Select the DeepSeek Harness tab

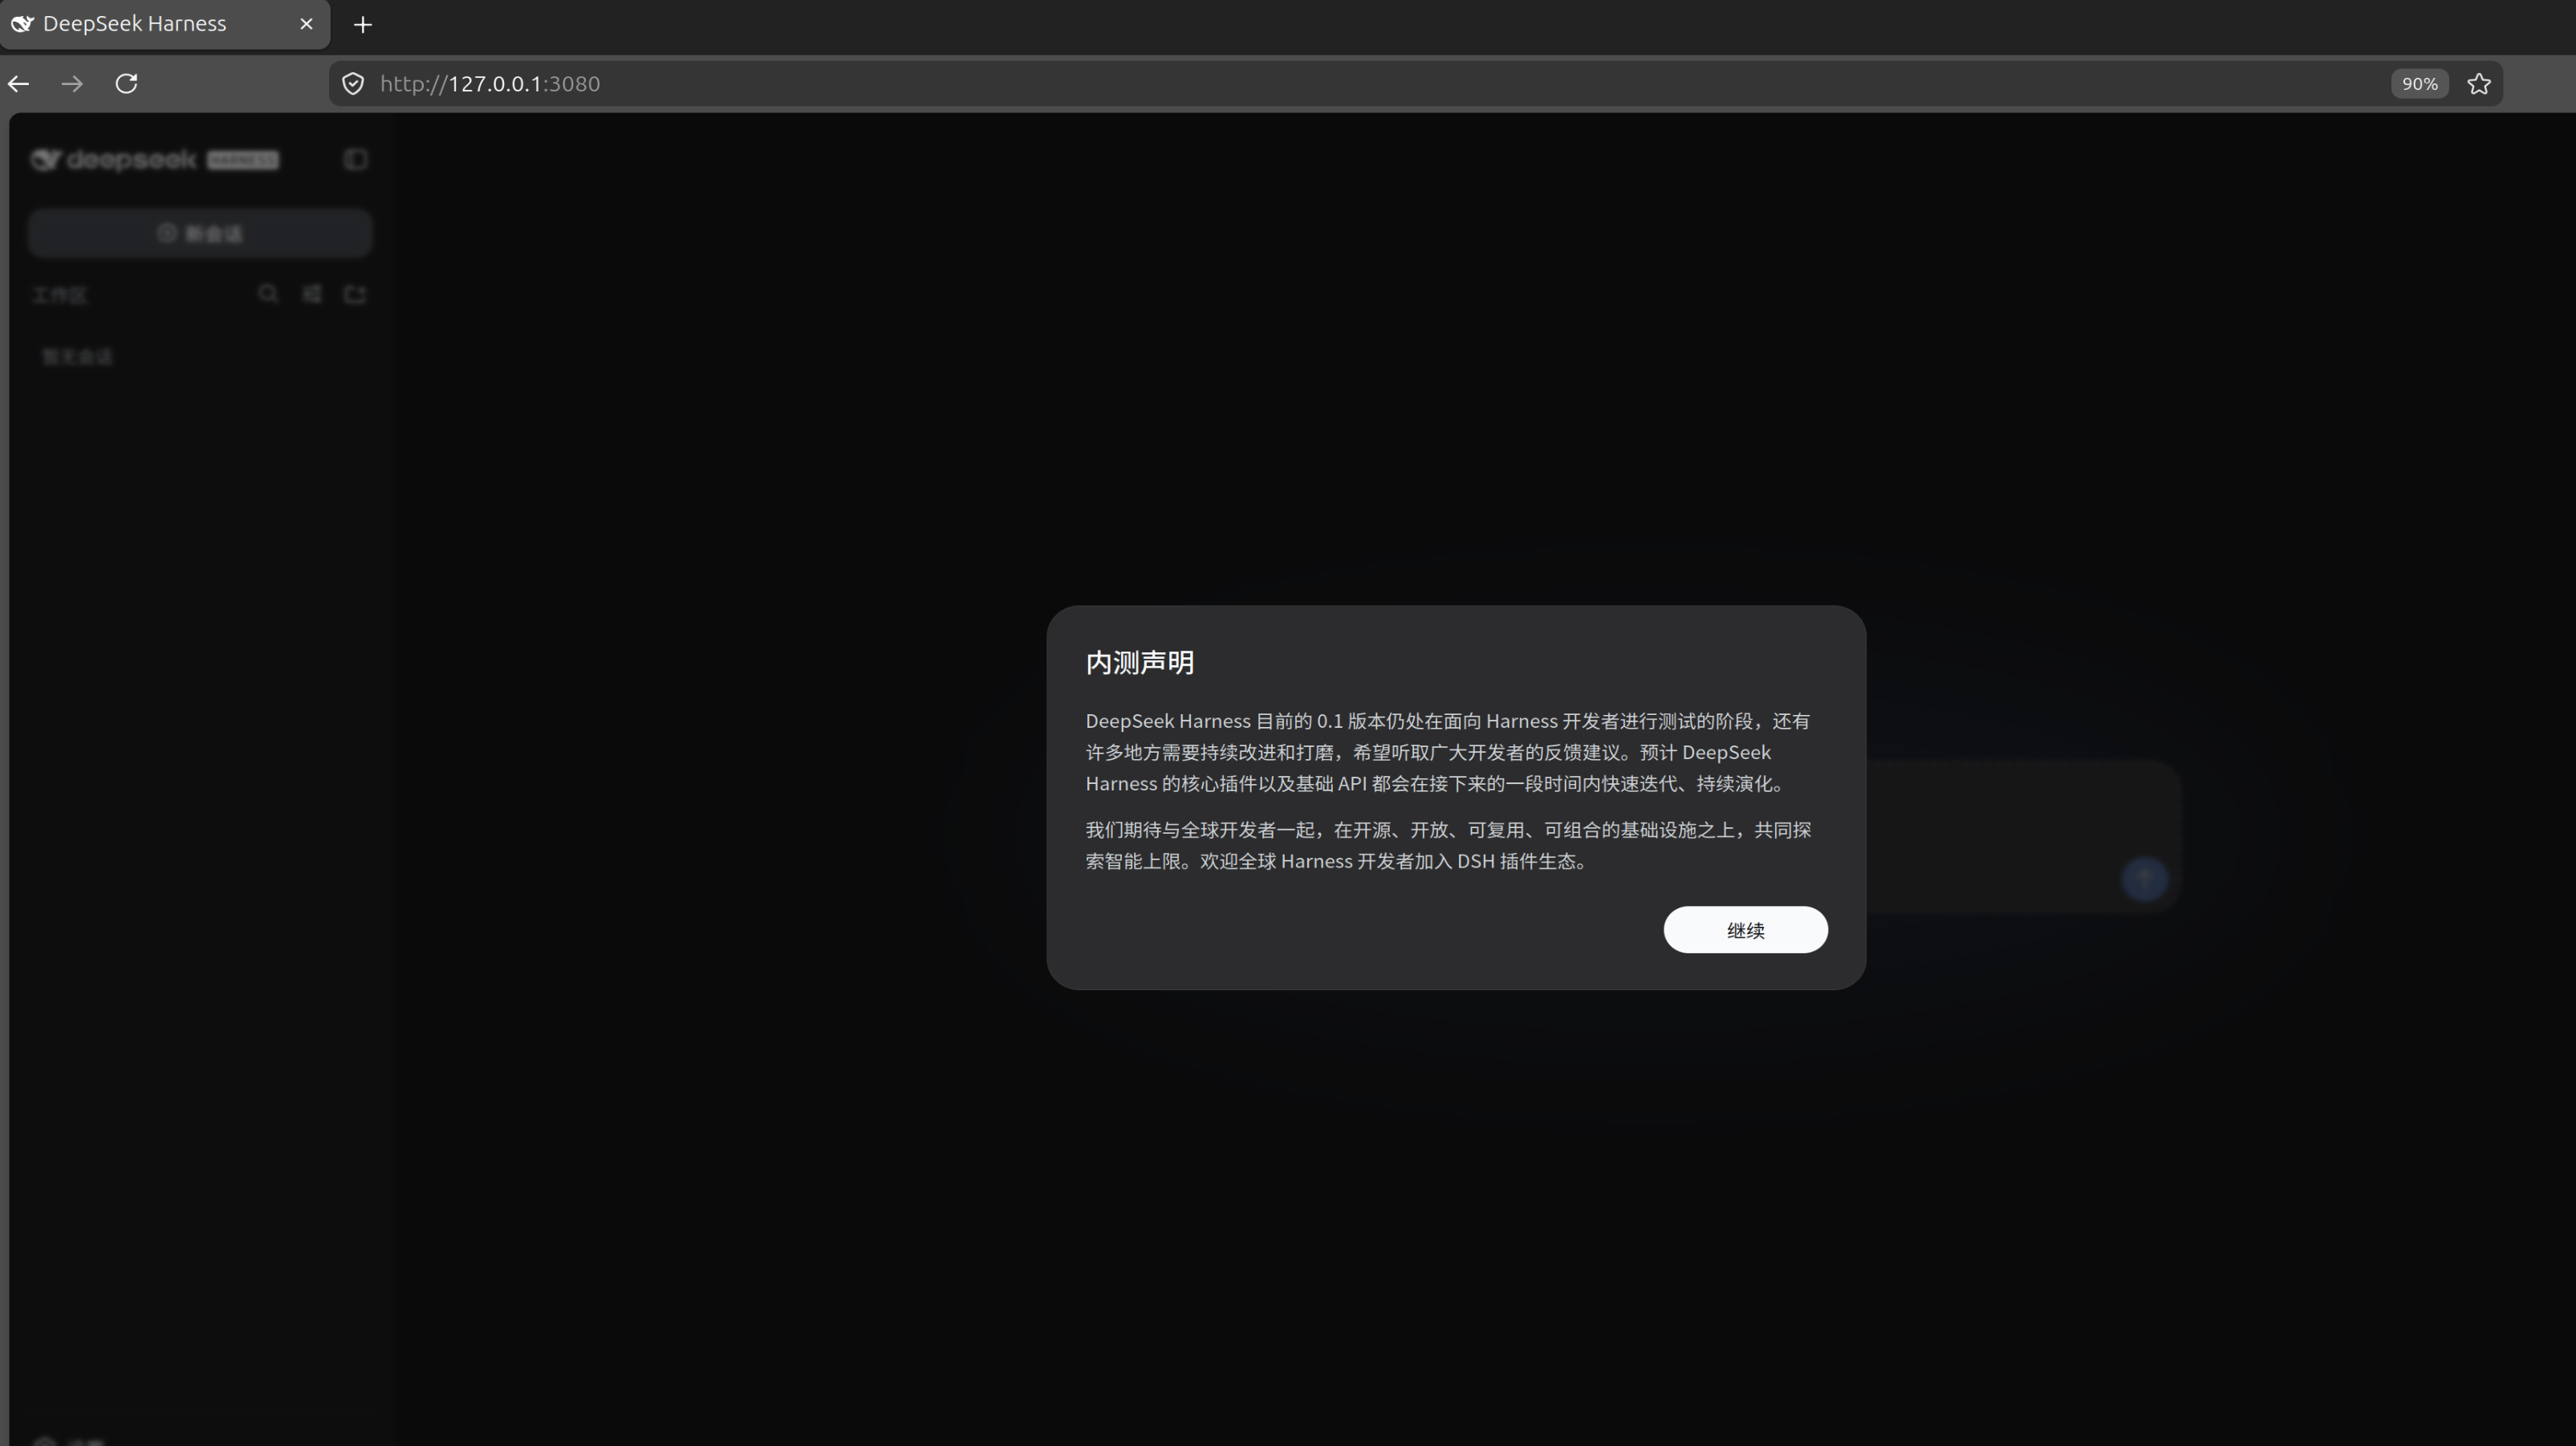[x=165, y=24]
